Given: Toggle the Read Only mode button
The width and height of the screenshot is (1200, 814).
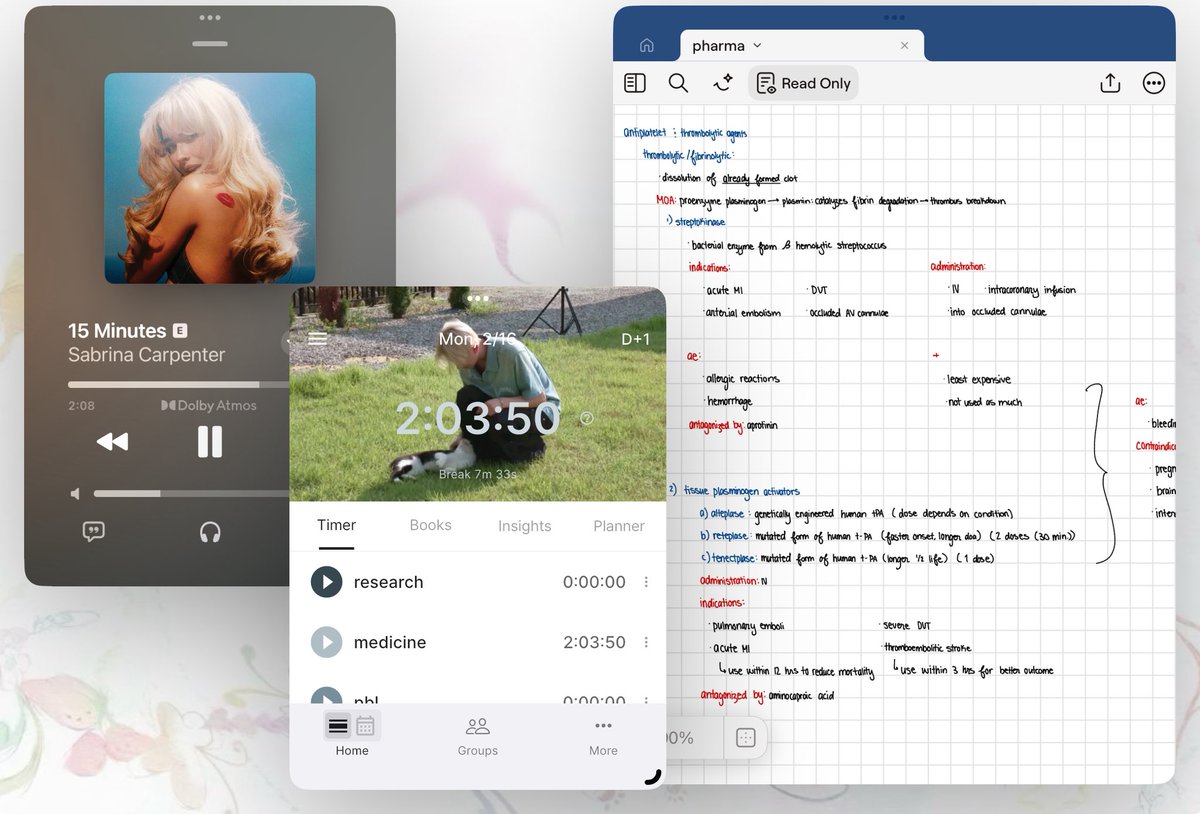Looking at the screenshot, I should 803,84.
